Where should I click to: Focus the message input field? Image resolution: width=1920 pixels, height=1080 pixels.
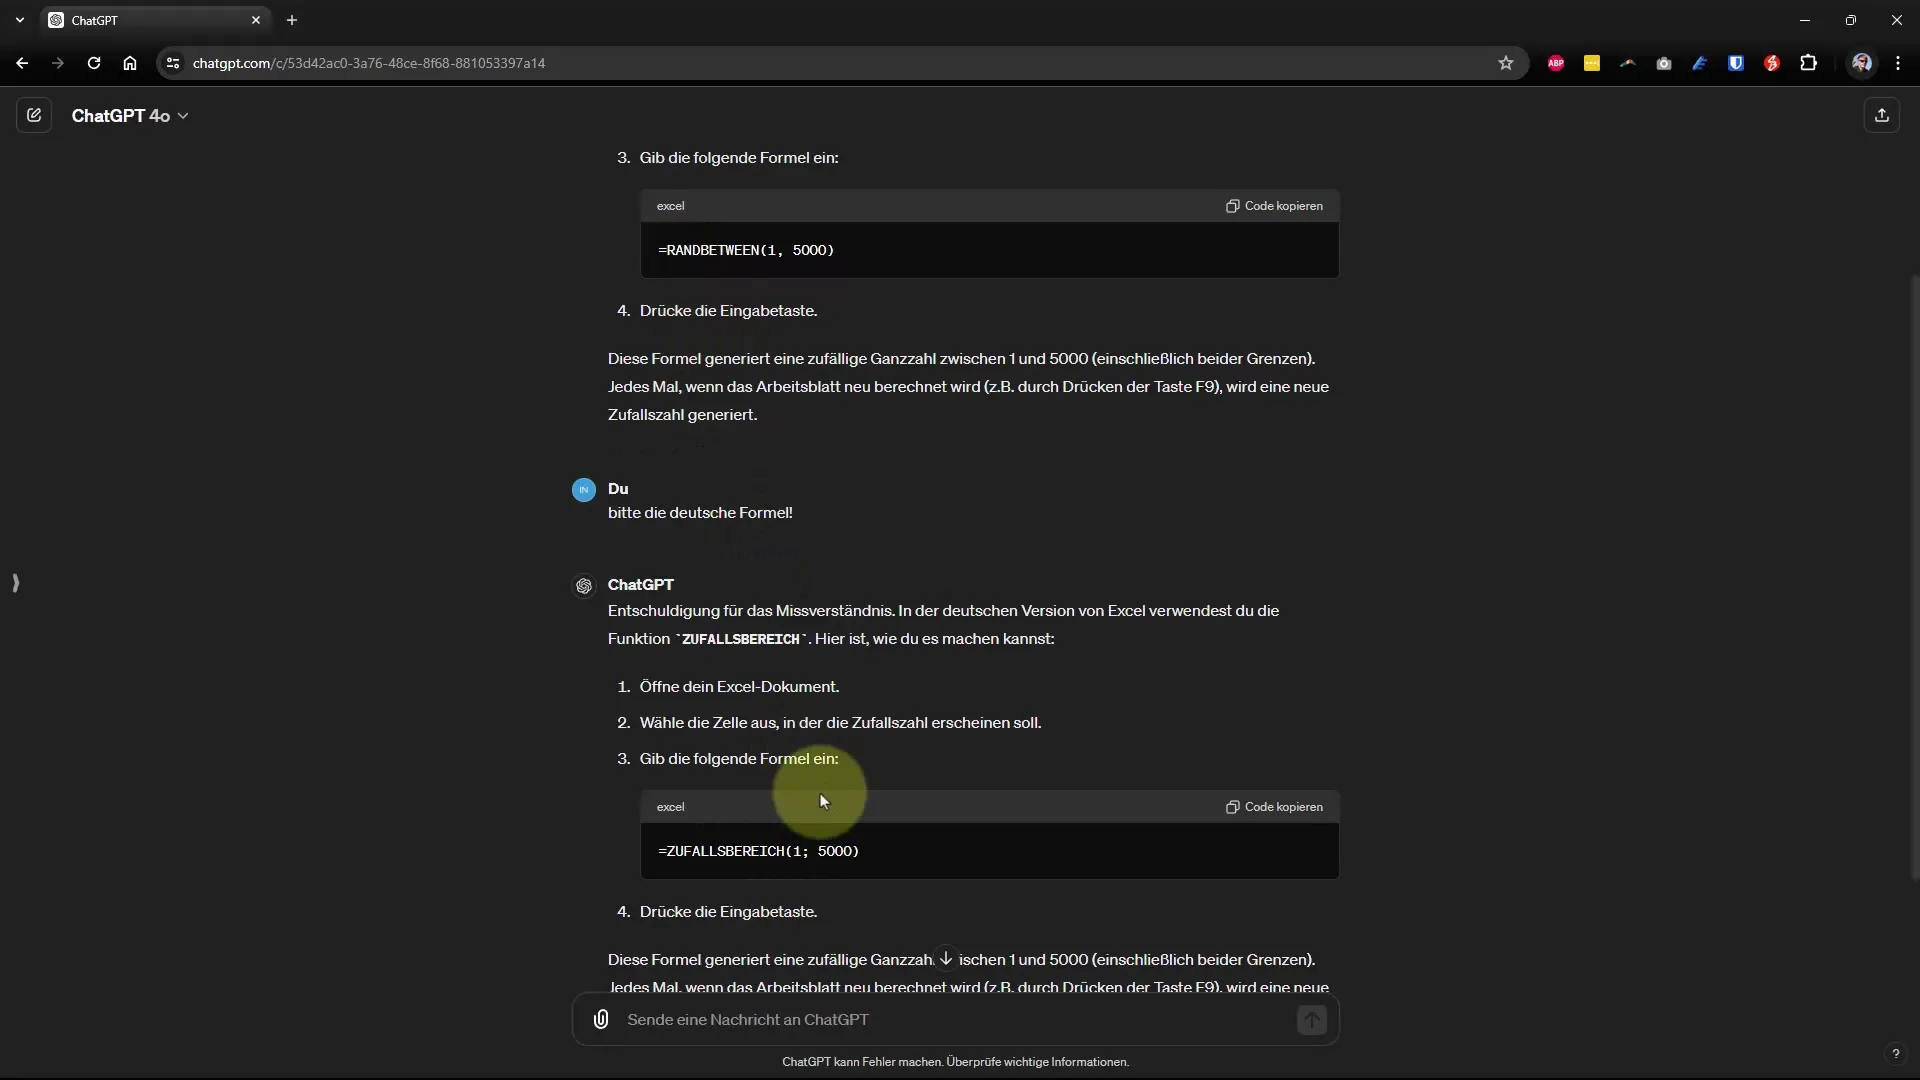955,1019
